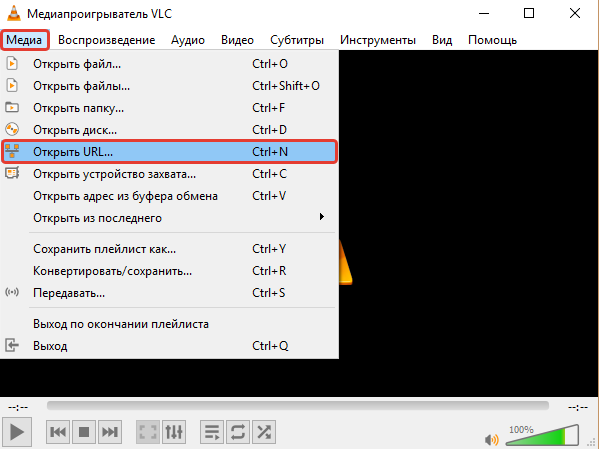Open the Воспроизведение menu
This screenshot has width=599, height=449.
pos(107,40)
